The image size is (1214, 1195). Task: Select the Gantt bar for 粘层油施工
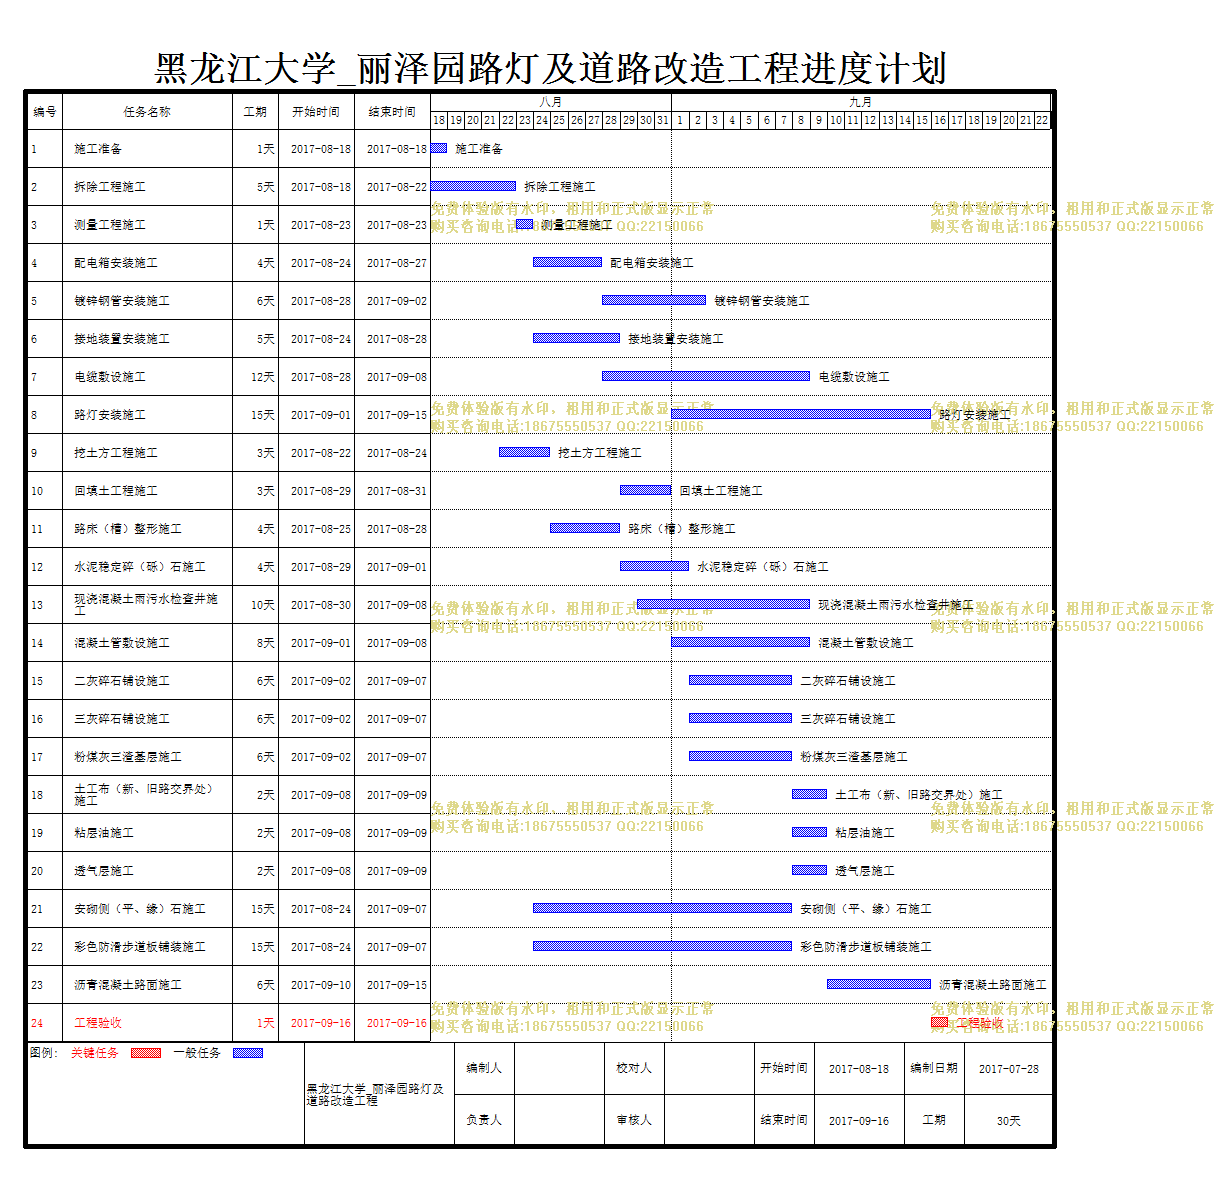tap(810, 833)
